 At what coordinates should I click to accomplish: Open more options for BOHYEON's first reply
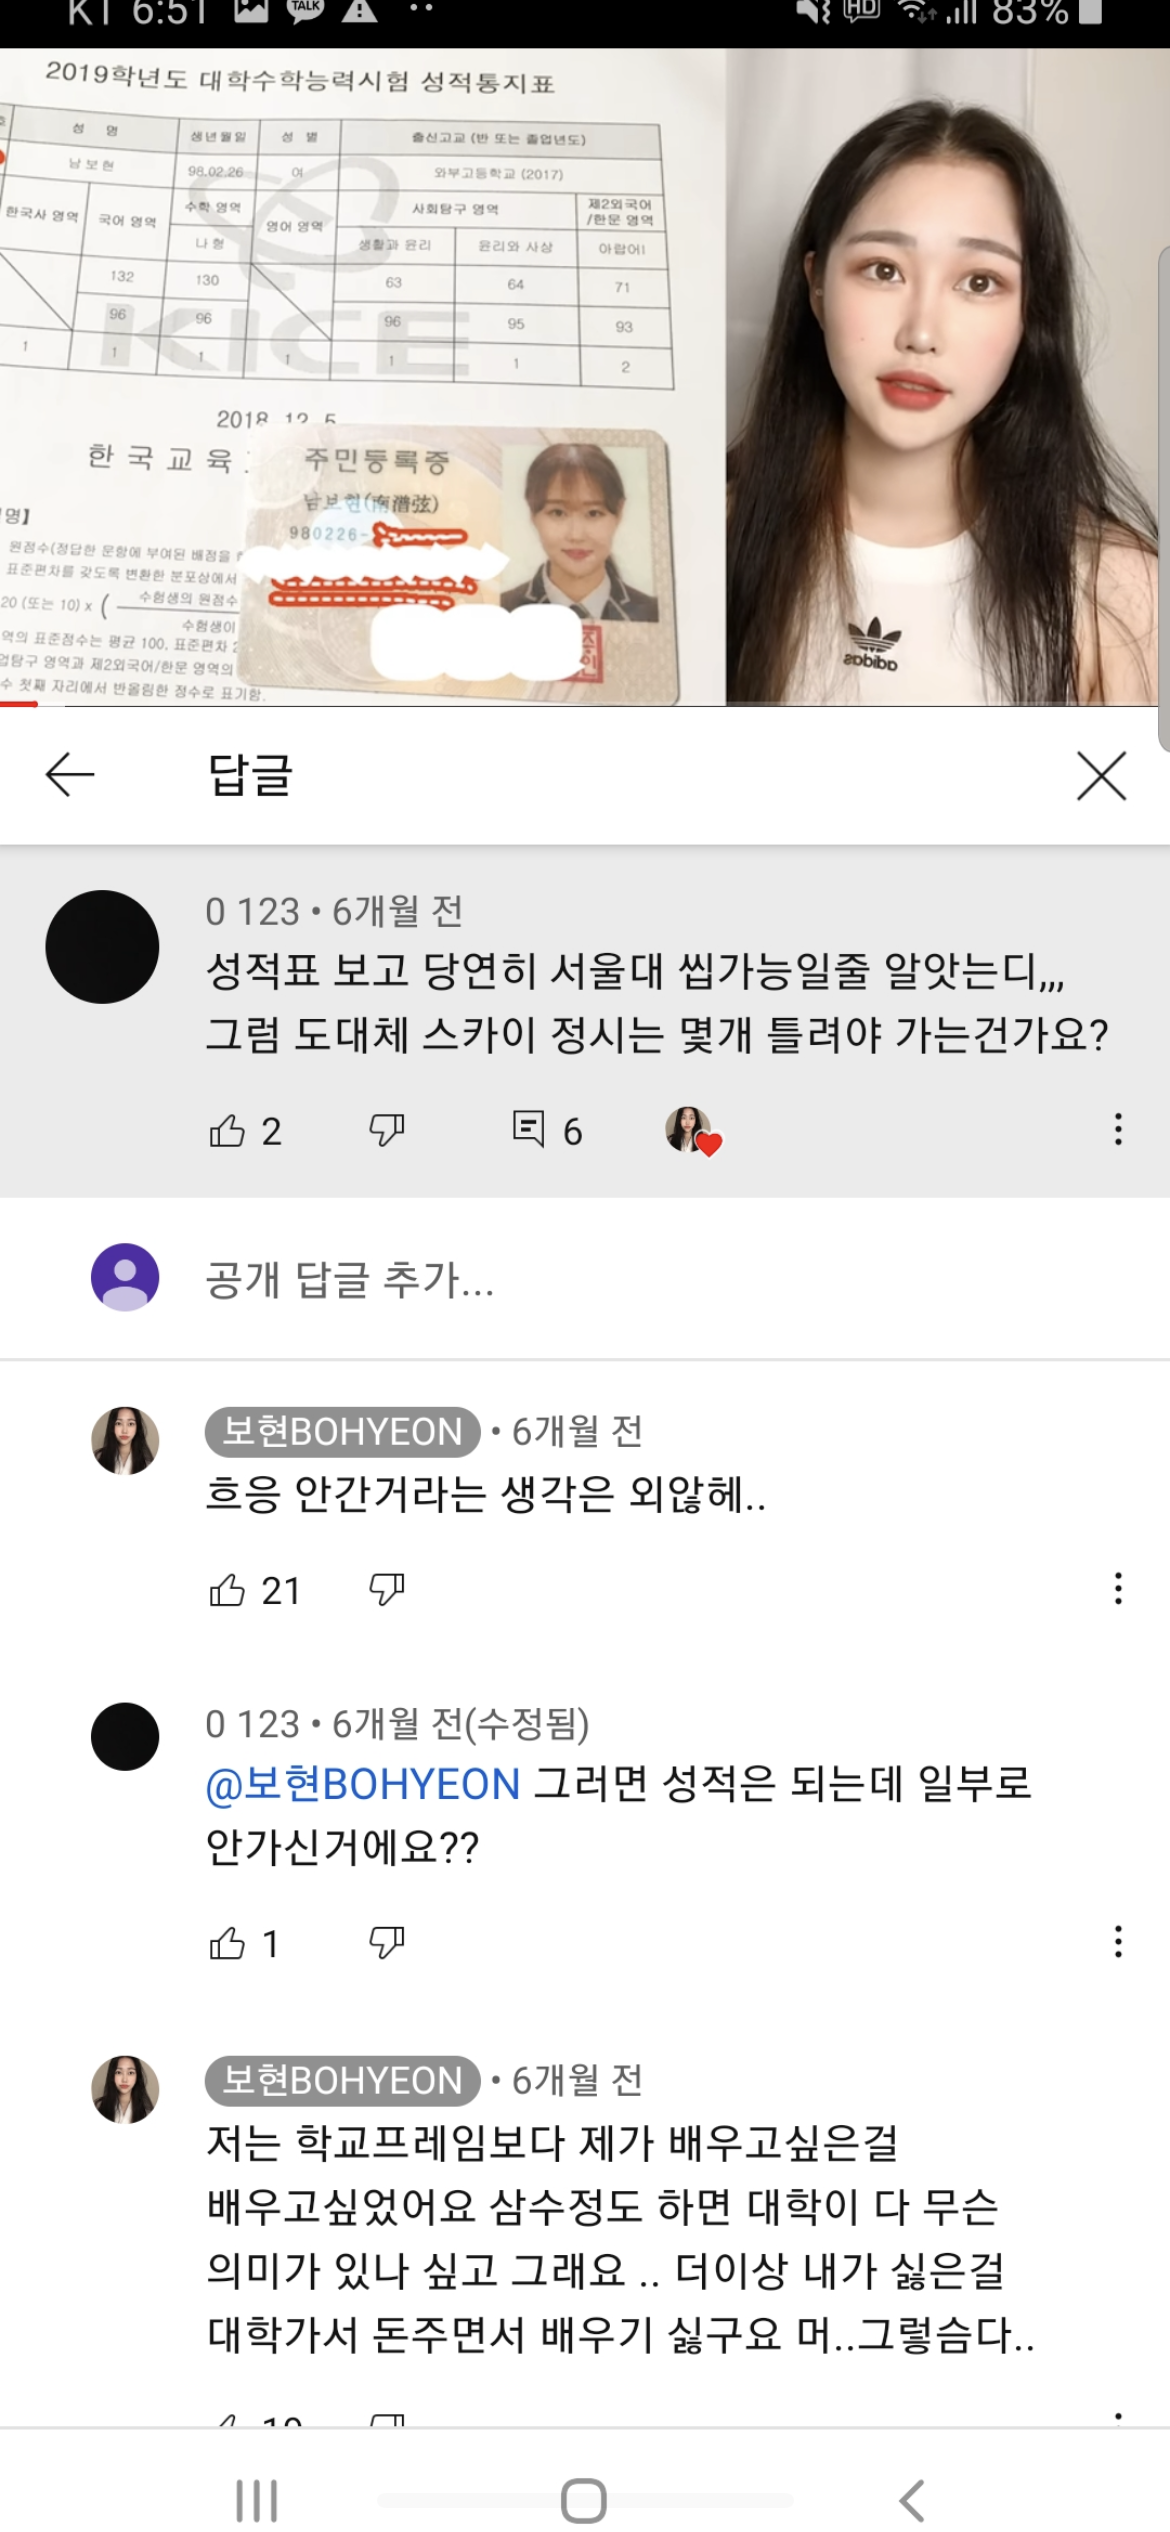tap(1118, 1588)
